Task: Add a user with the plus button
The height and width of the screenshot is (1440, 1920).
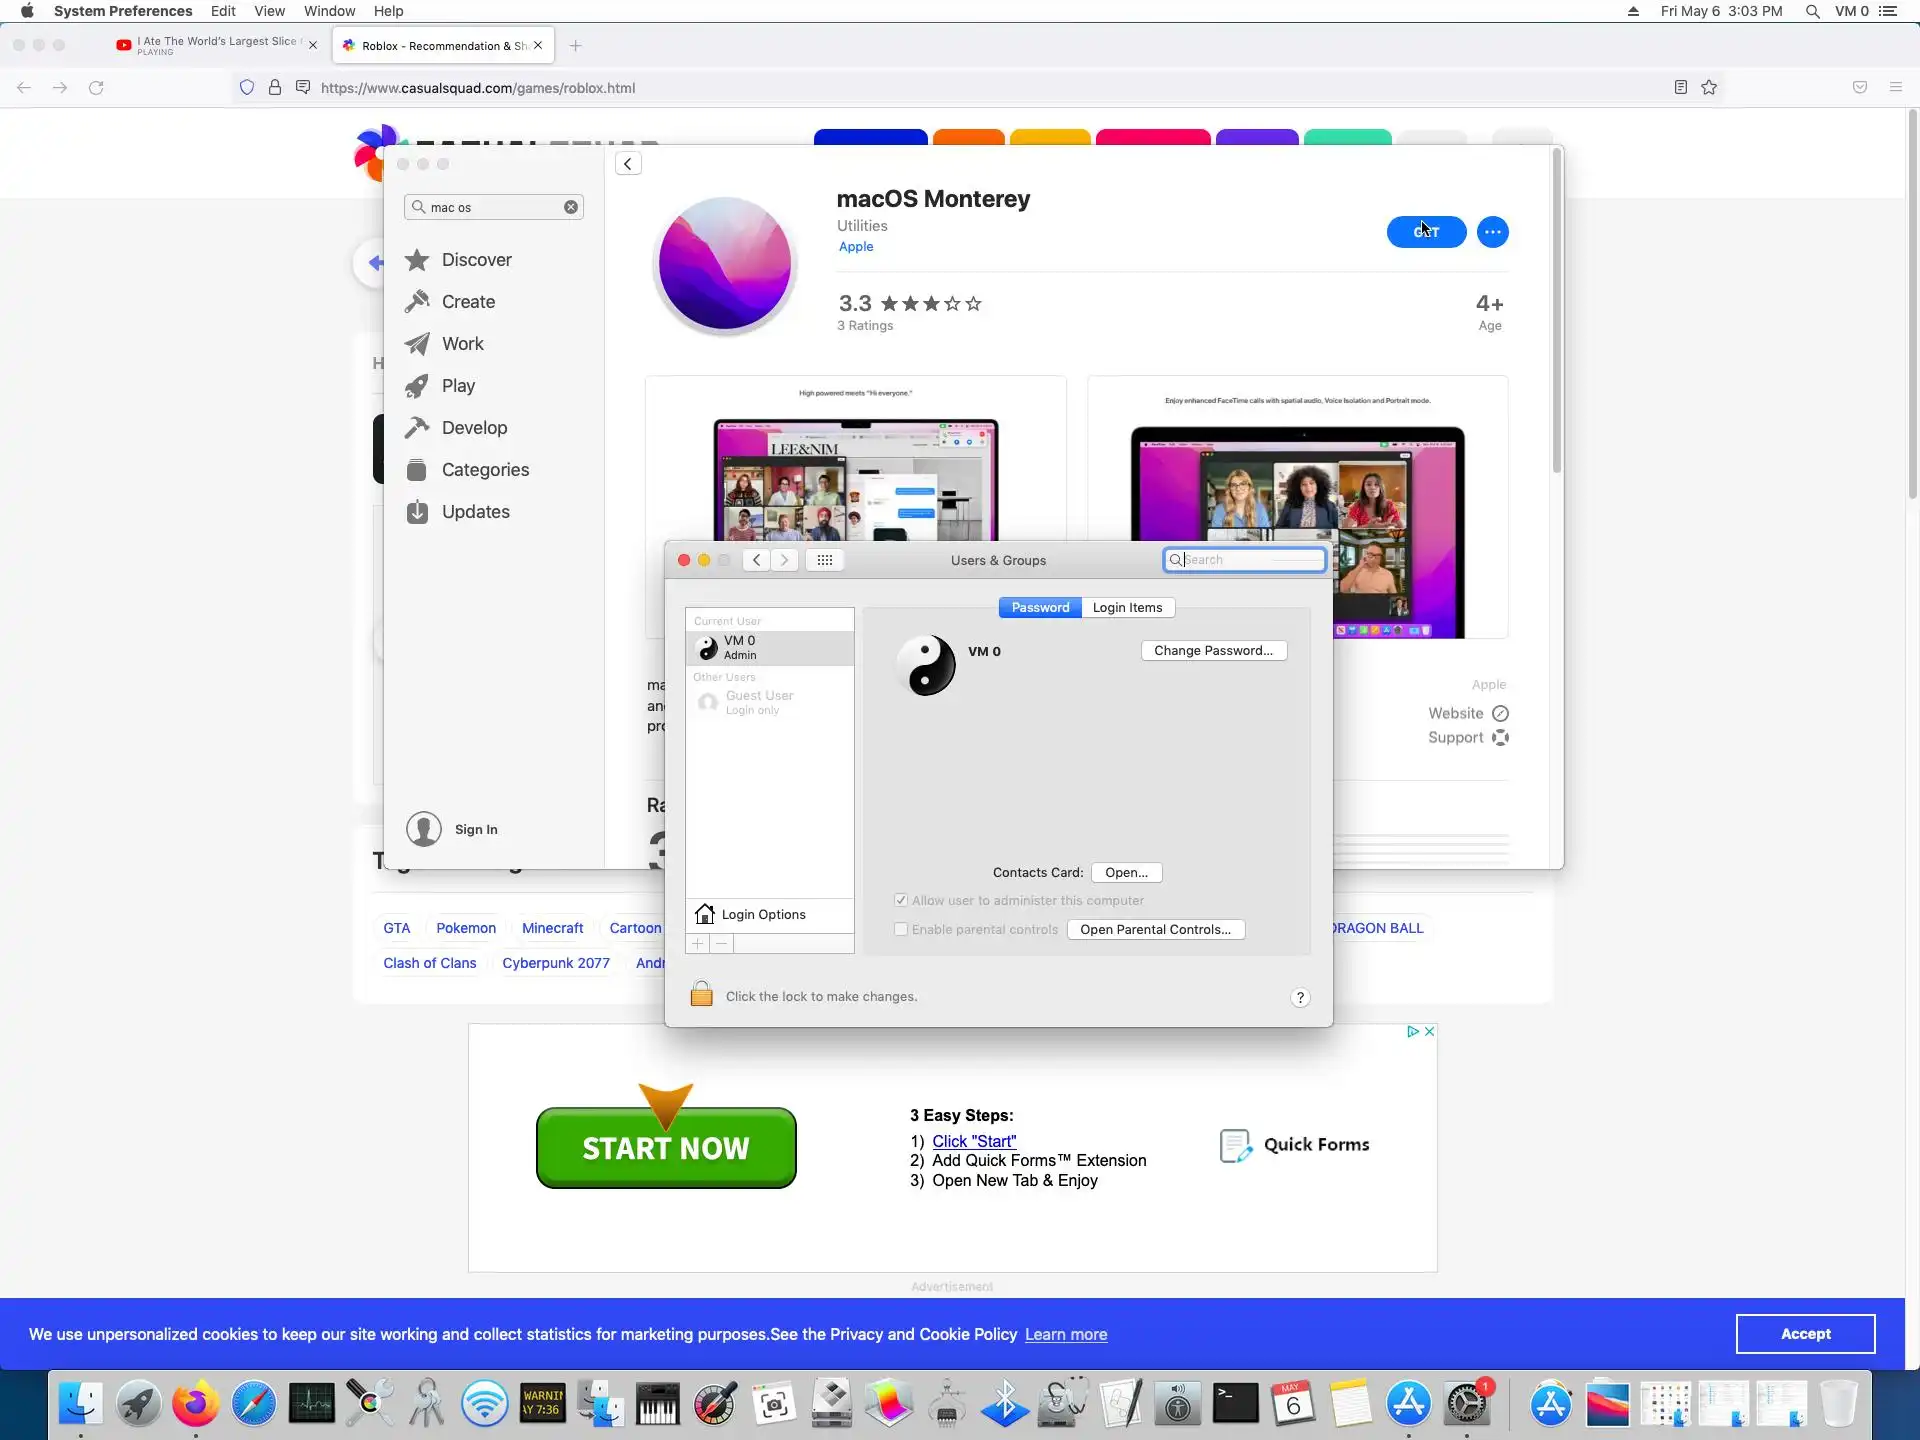Action: click(698, 943)
